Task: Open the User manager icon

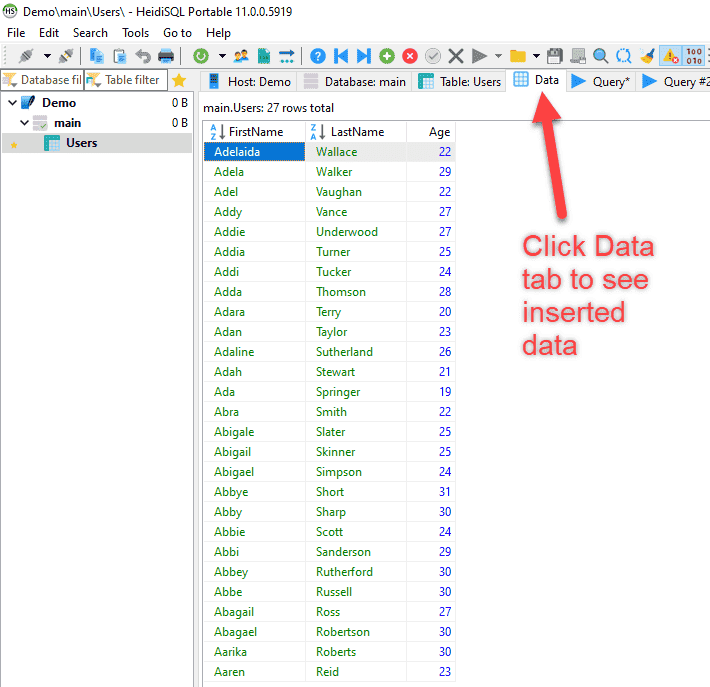Action: (241, 56)
